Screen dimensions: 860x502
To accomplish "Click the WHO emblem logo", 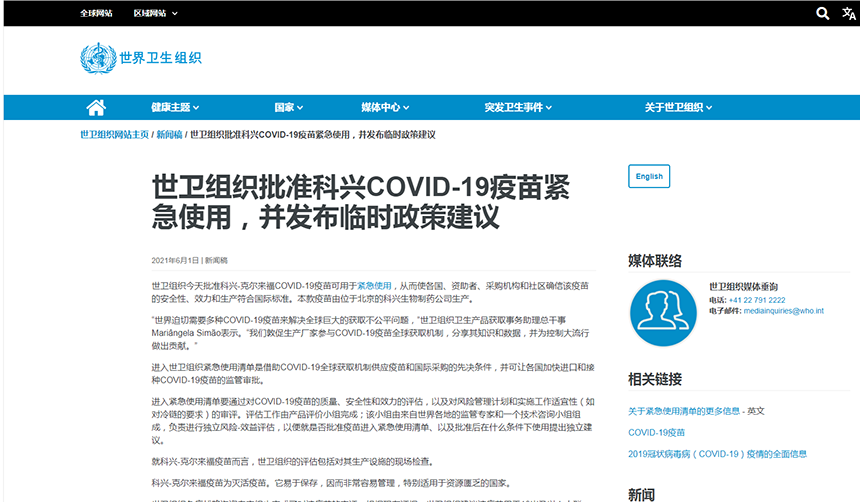I will (x=98, y=58).
